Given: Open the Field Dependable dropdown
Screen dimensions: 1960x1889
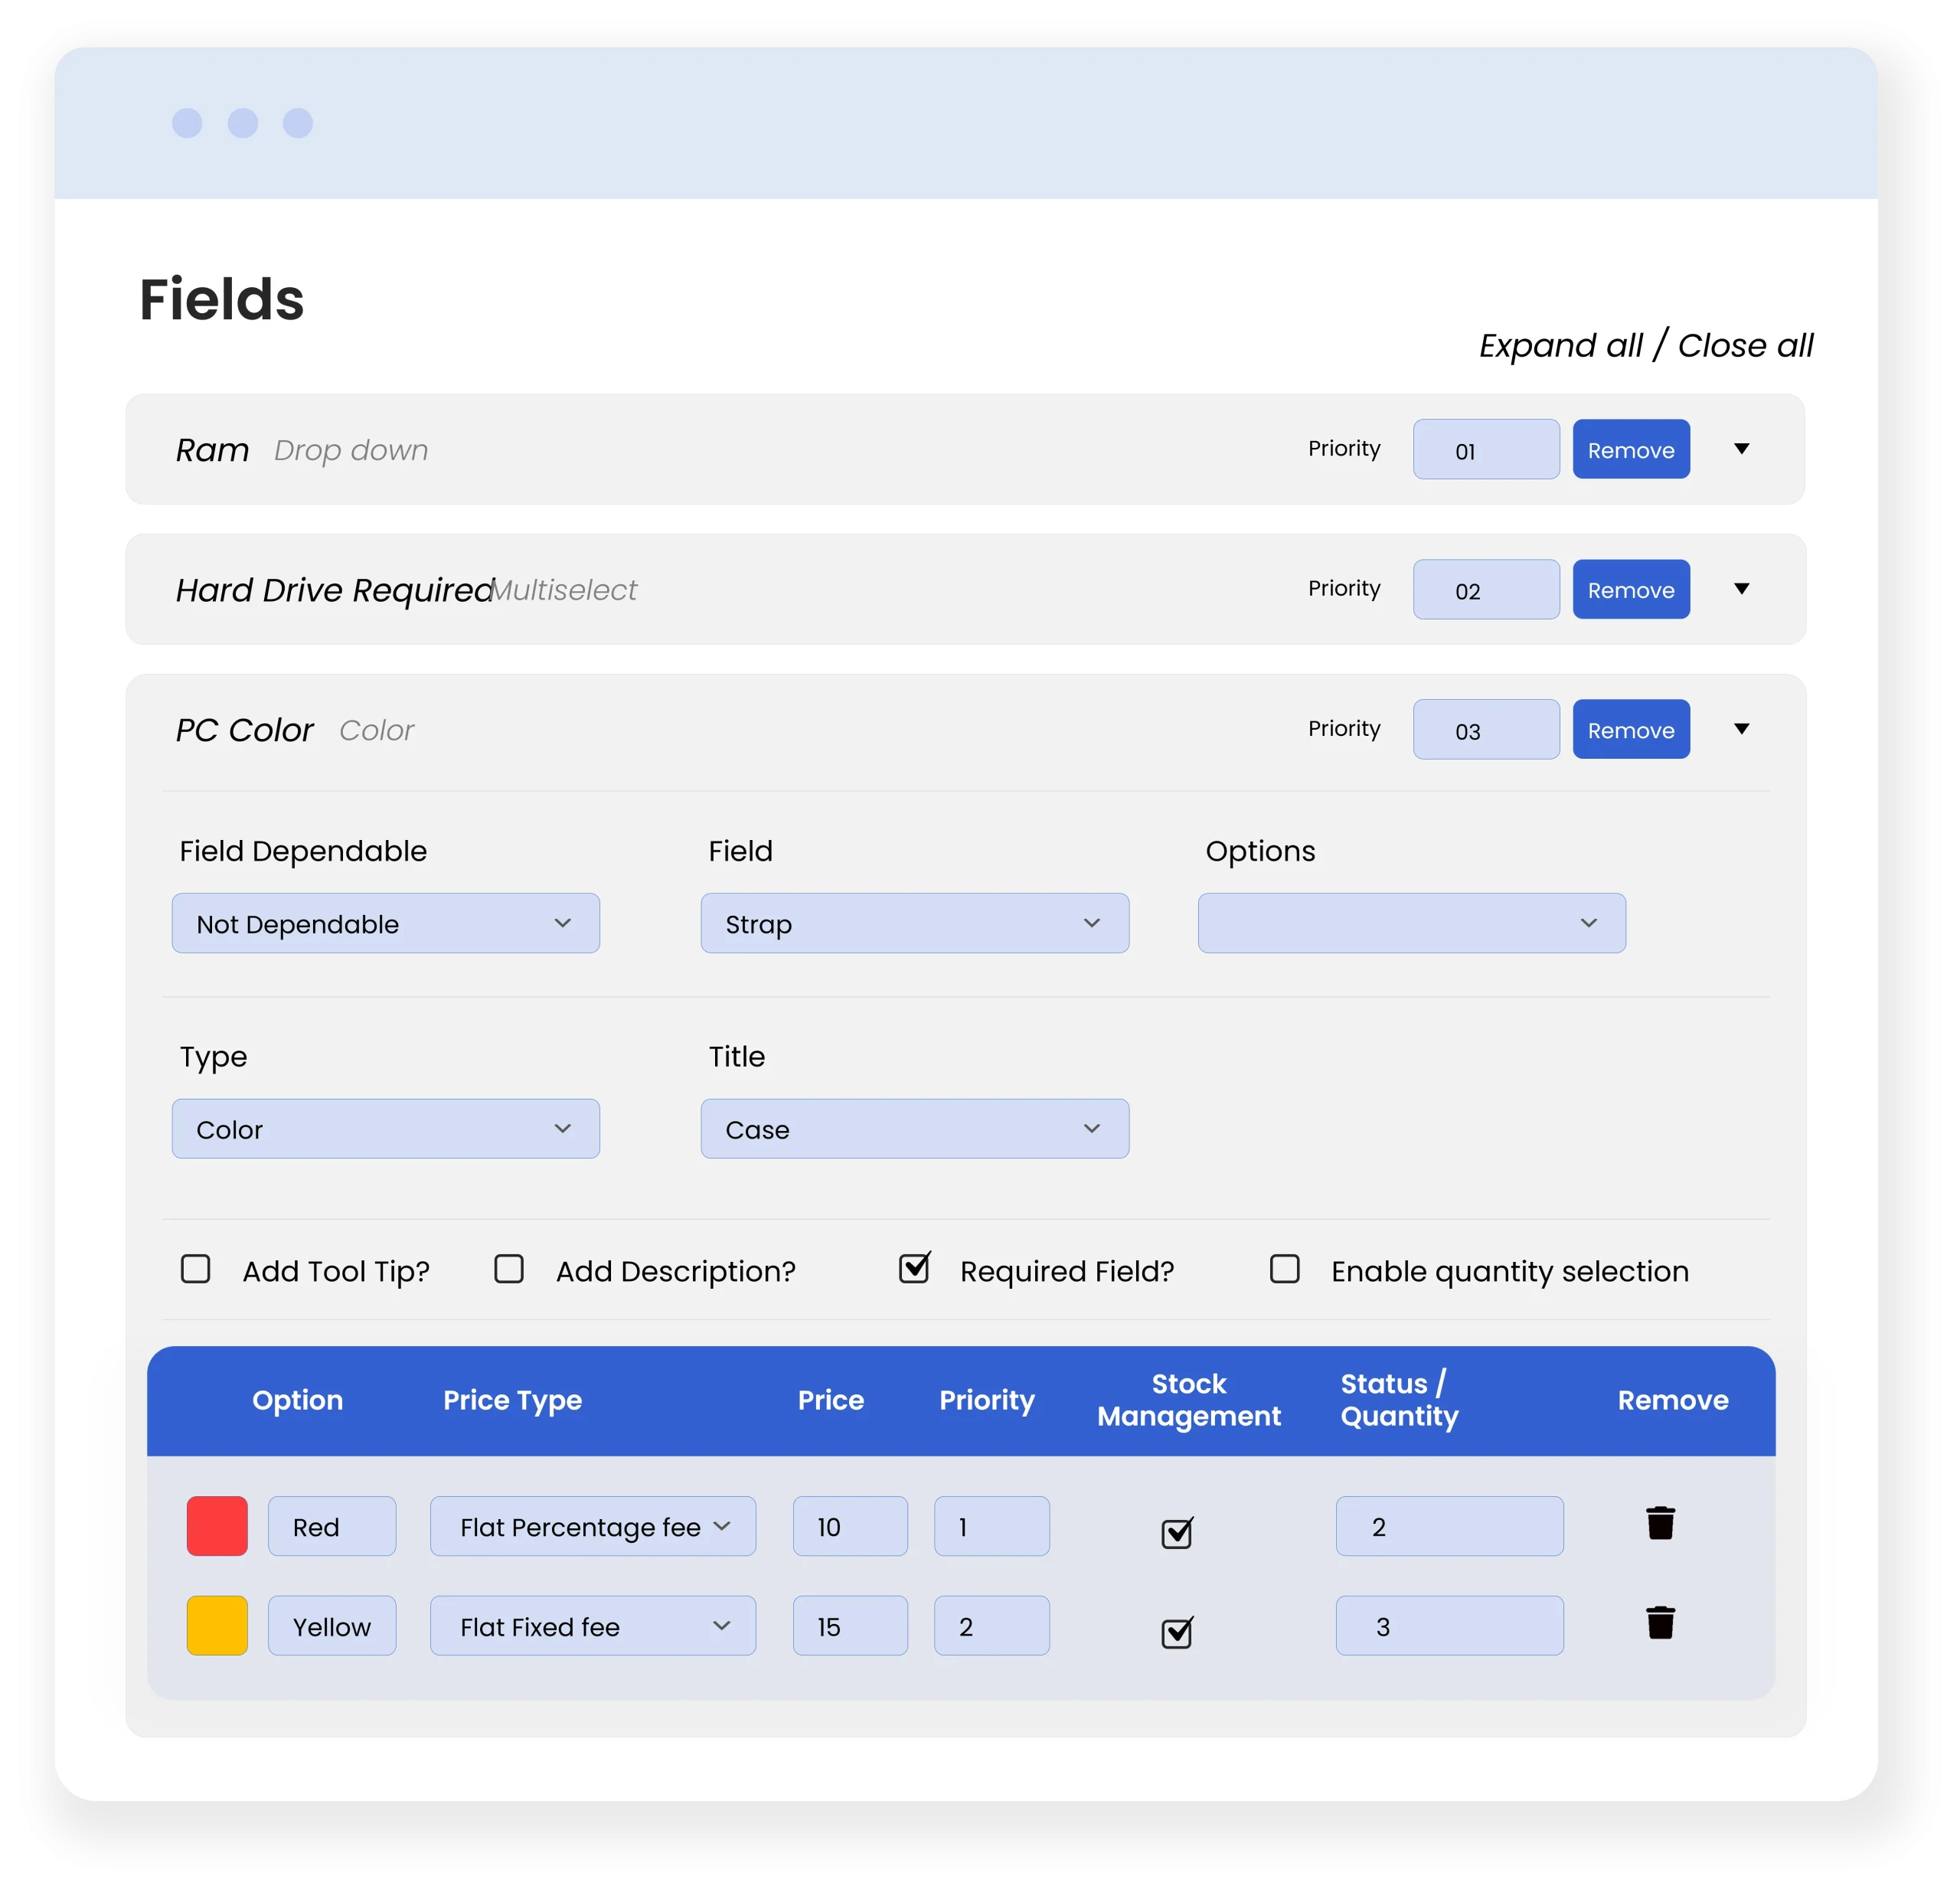Looking at the screenshot, I should [386, 923].
